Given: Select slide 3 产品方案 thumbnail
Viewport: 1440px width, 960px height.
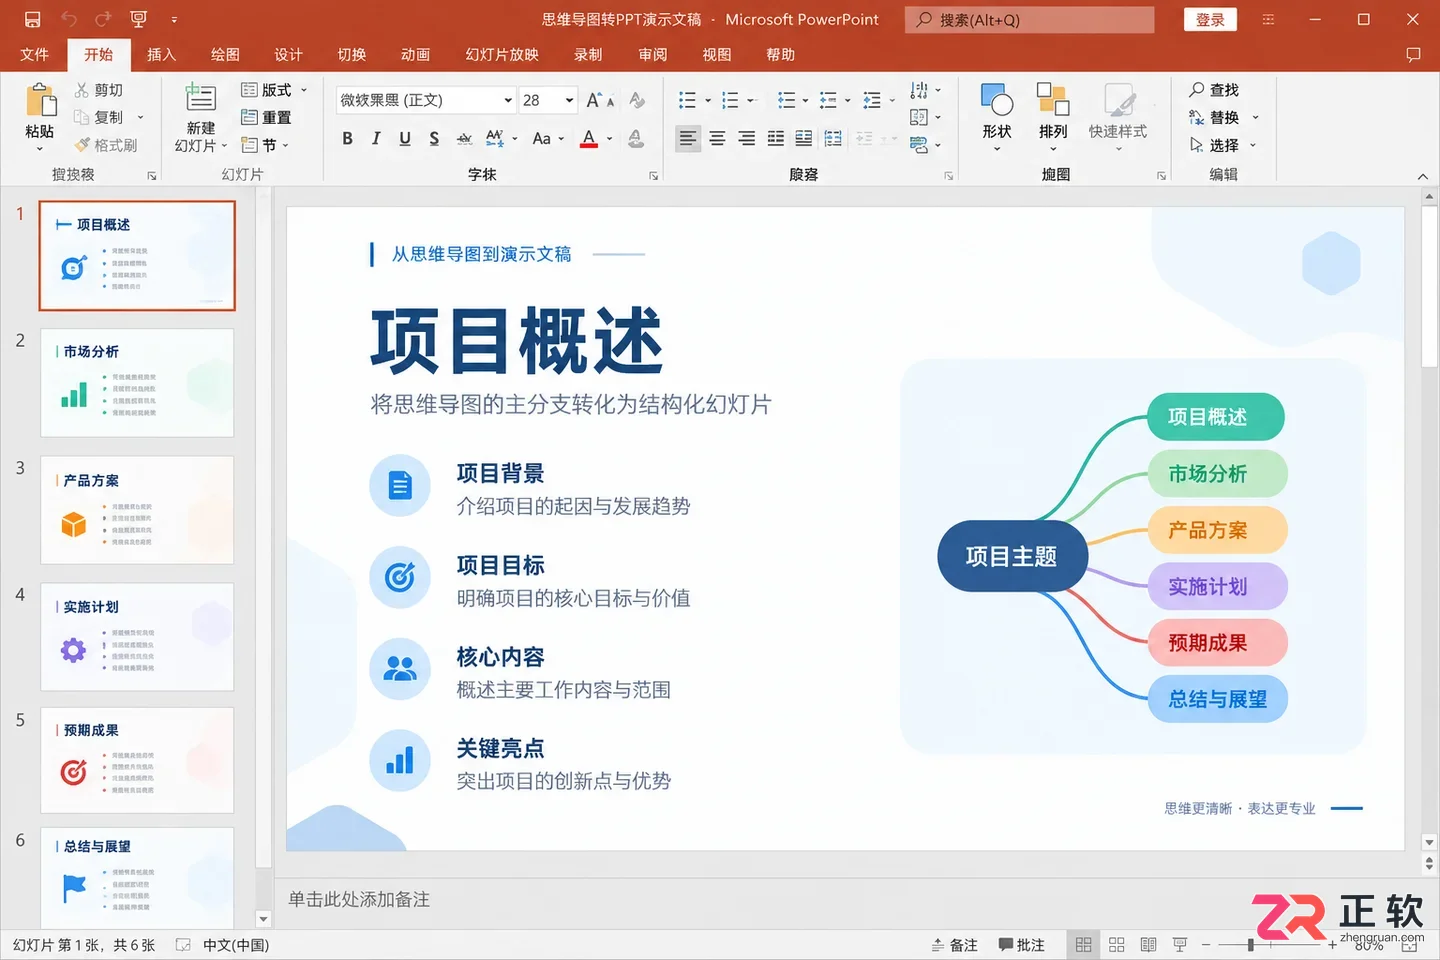Looking at the screenshot, I should click(137, 510).
